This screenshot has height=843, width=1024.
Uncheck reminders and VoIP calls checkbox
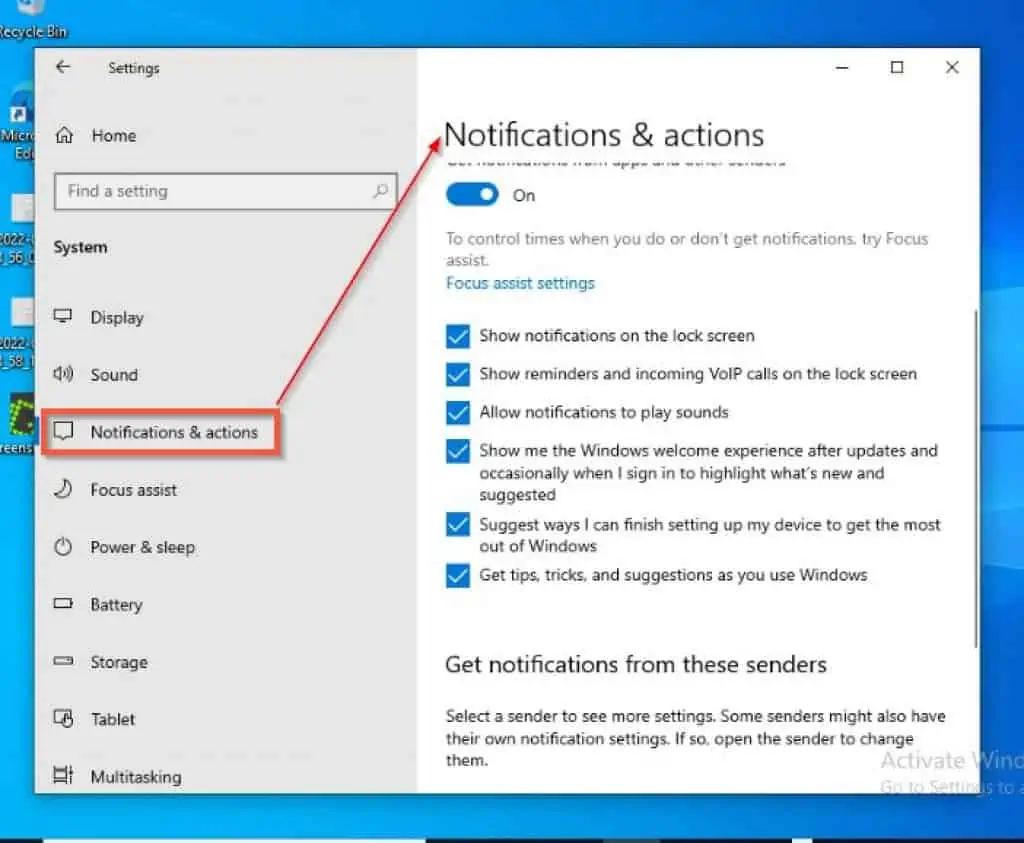pos(458,374)
